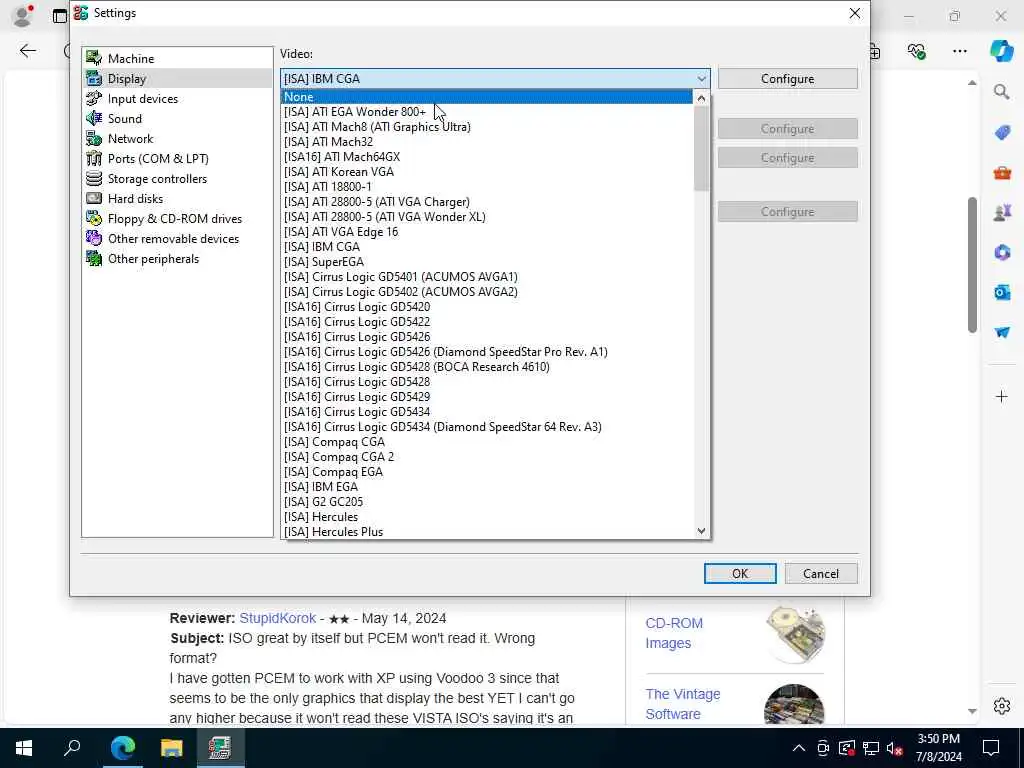Open the Network category icon

click(94, 138)
